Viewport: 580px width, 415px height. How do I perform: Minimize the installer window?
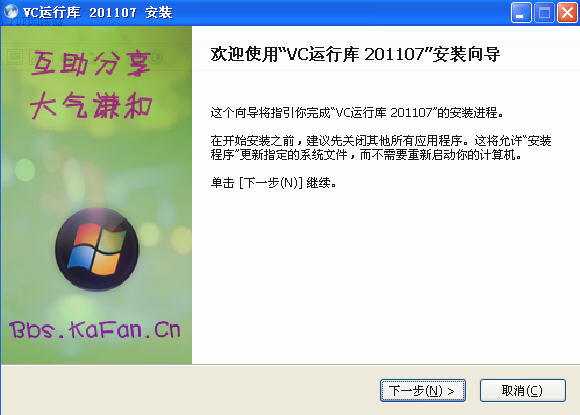521,13
